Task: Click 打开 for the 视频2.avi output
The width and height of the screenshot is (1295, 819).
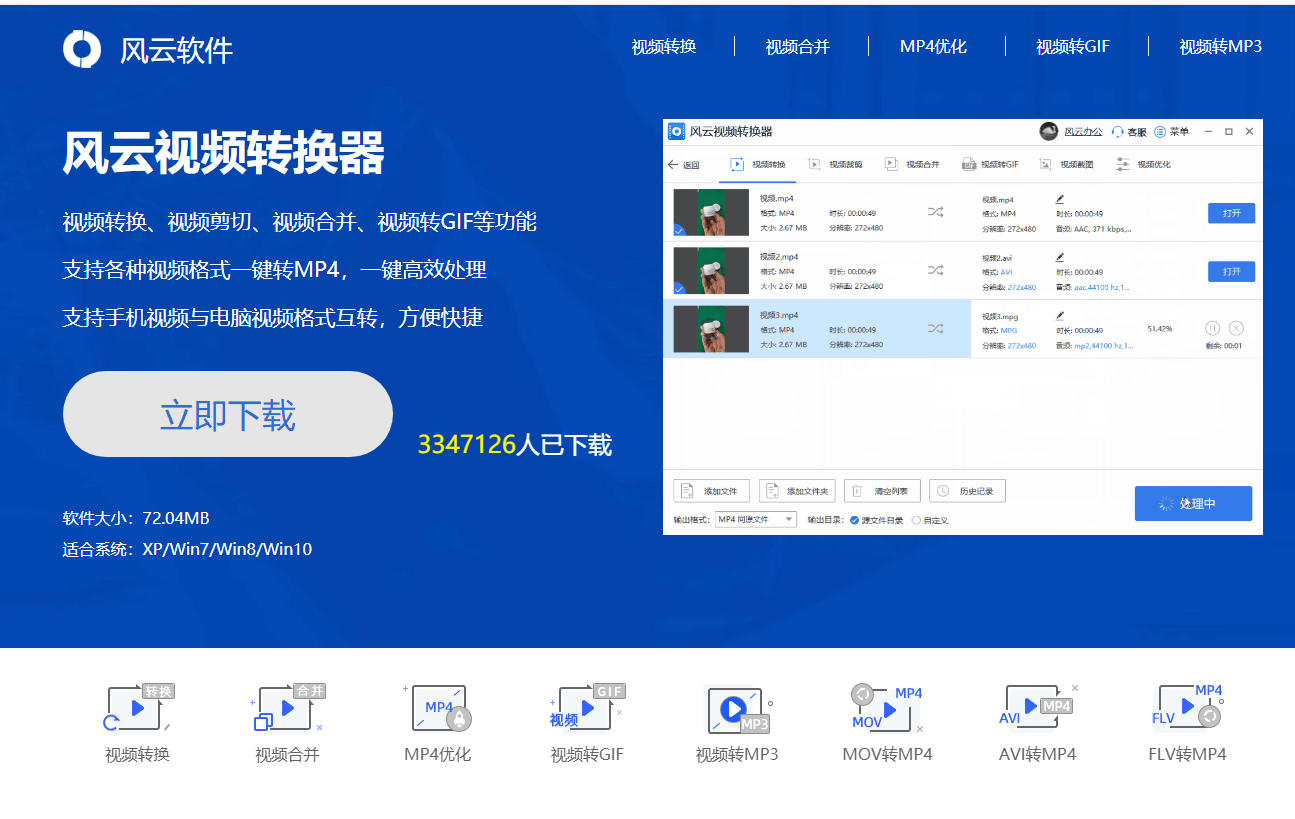Action: point(1231,271)
